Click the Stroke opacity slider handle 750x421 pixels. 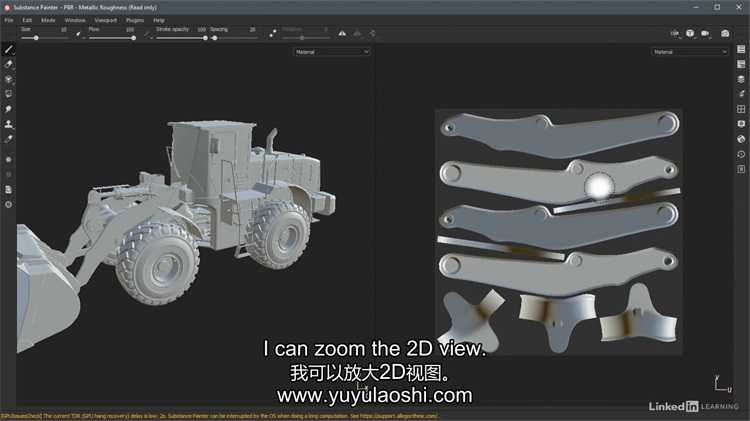pyautogui.click(x=206, y=38)
